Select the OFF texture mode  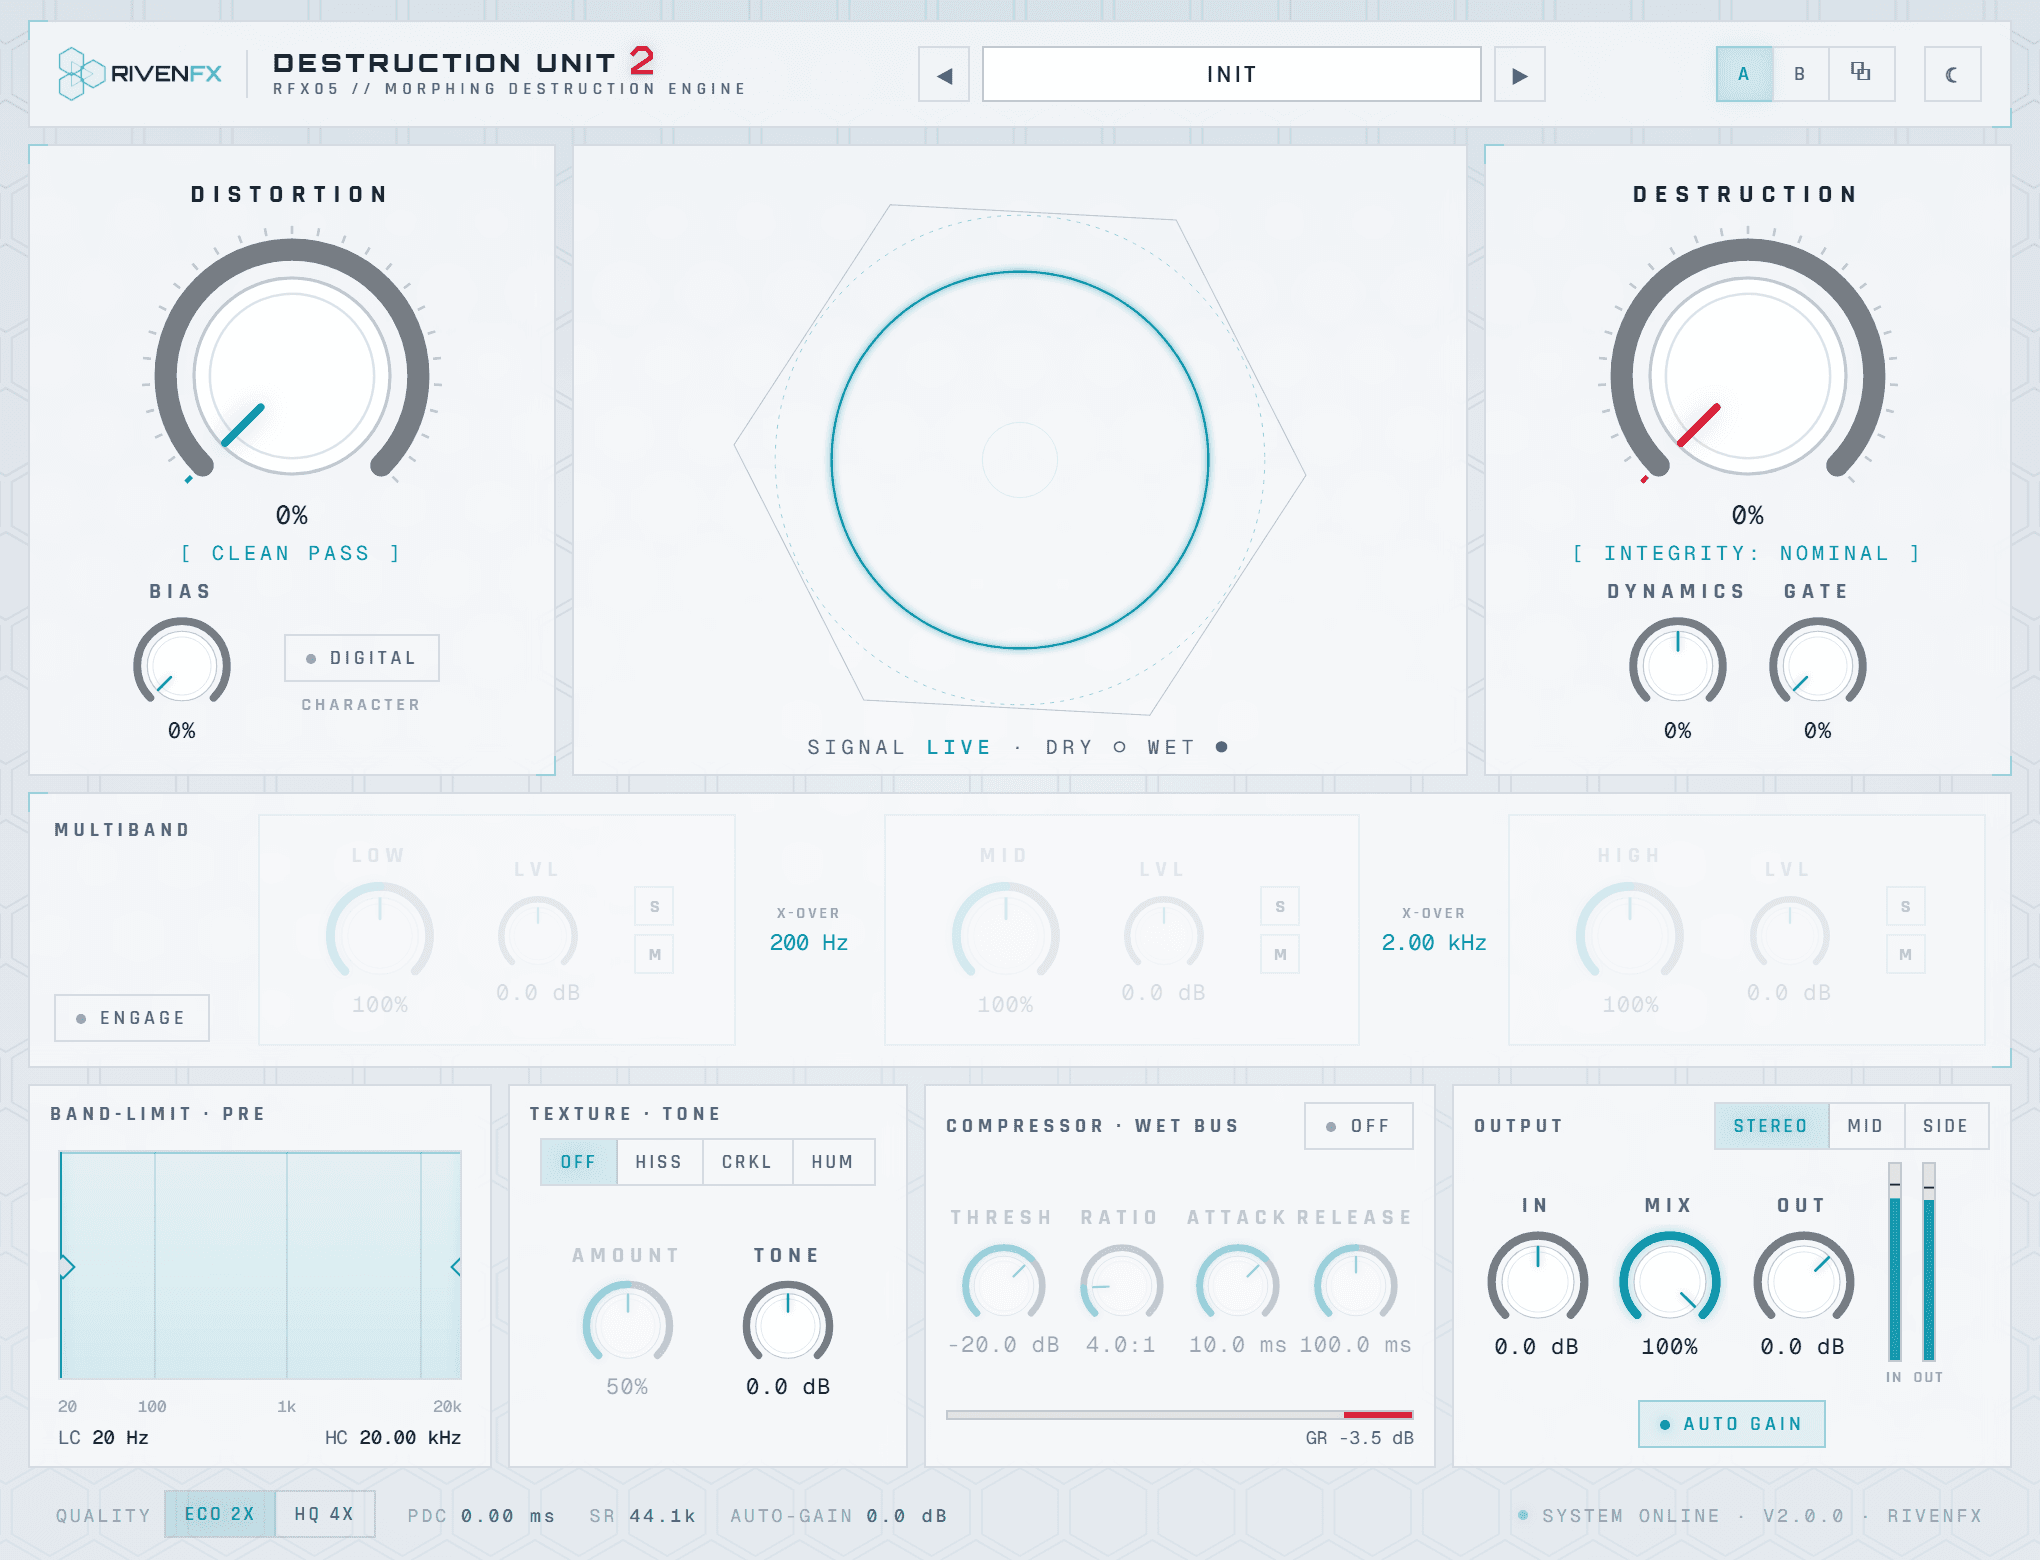pyautogui.click(x=578, y=1162)
